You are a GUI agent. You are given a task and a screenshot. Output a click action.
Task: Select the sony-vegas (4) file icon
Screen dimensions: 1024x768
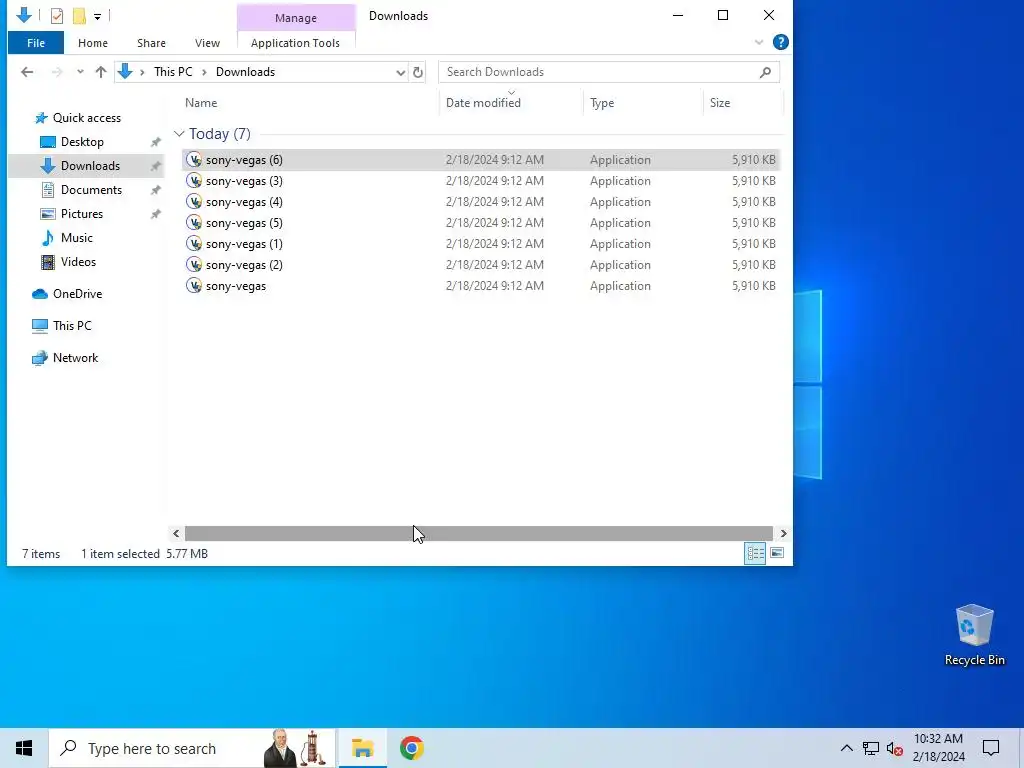coord(194,201)
